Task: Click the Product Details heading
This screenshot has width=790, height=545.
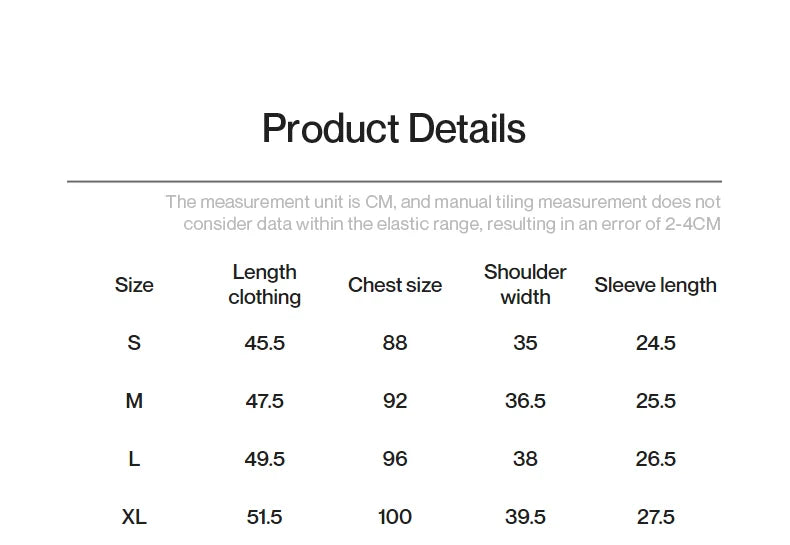Action: click(x=393, y=129)
